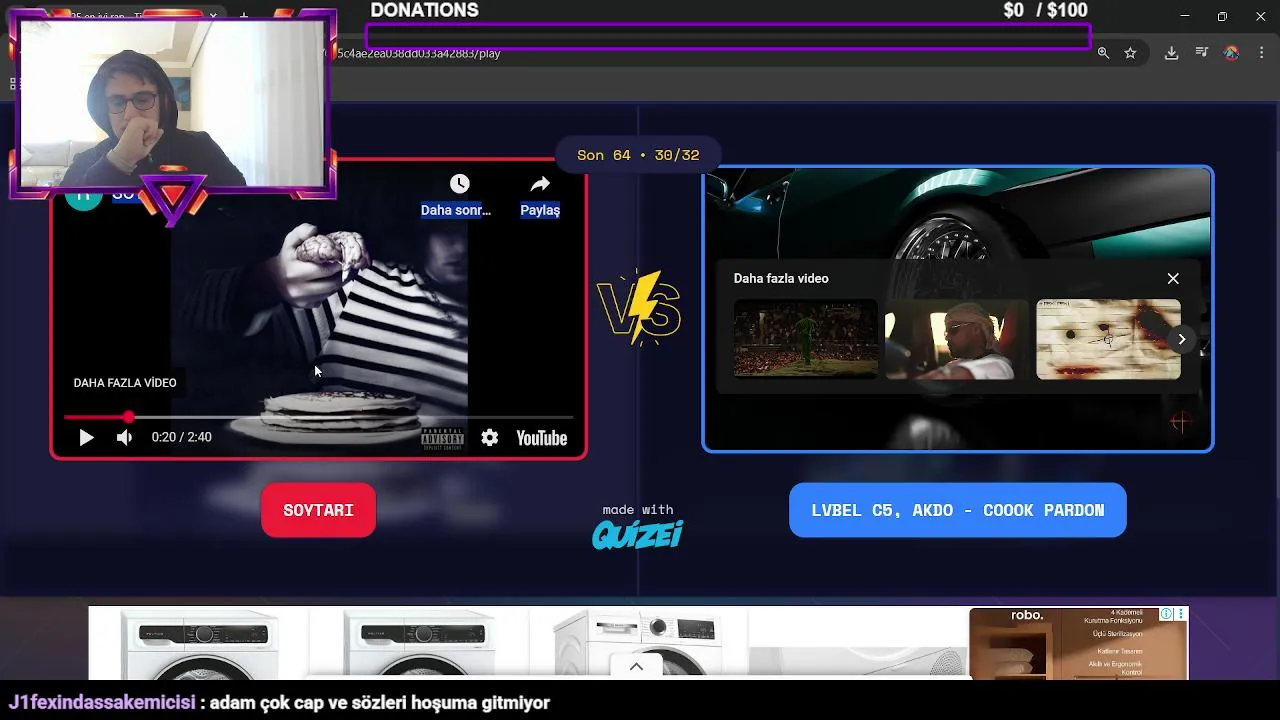Open video on YouTube via logo
The image size is (1280, 720).
(x=541, y=438)
